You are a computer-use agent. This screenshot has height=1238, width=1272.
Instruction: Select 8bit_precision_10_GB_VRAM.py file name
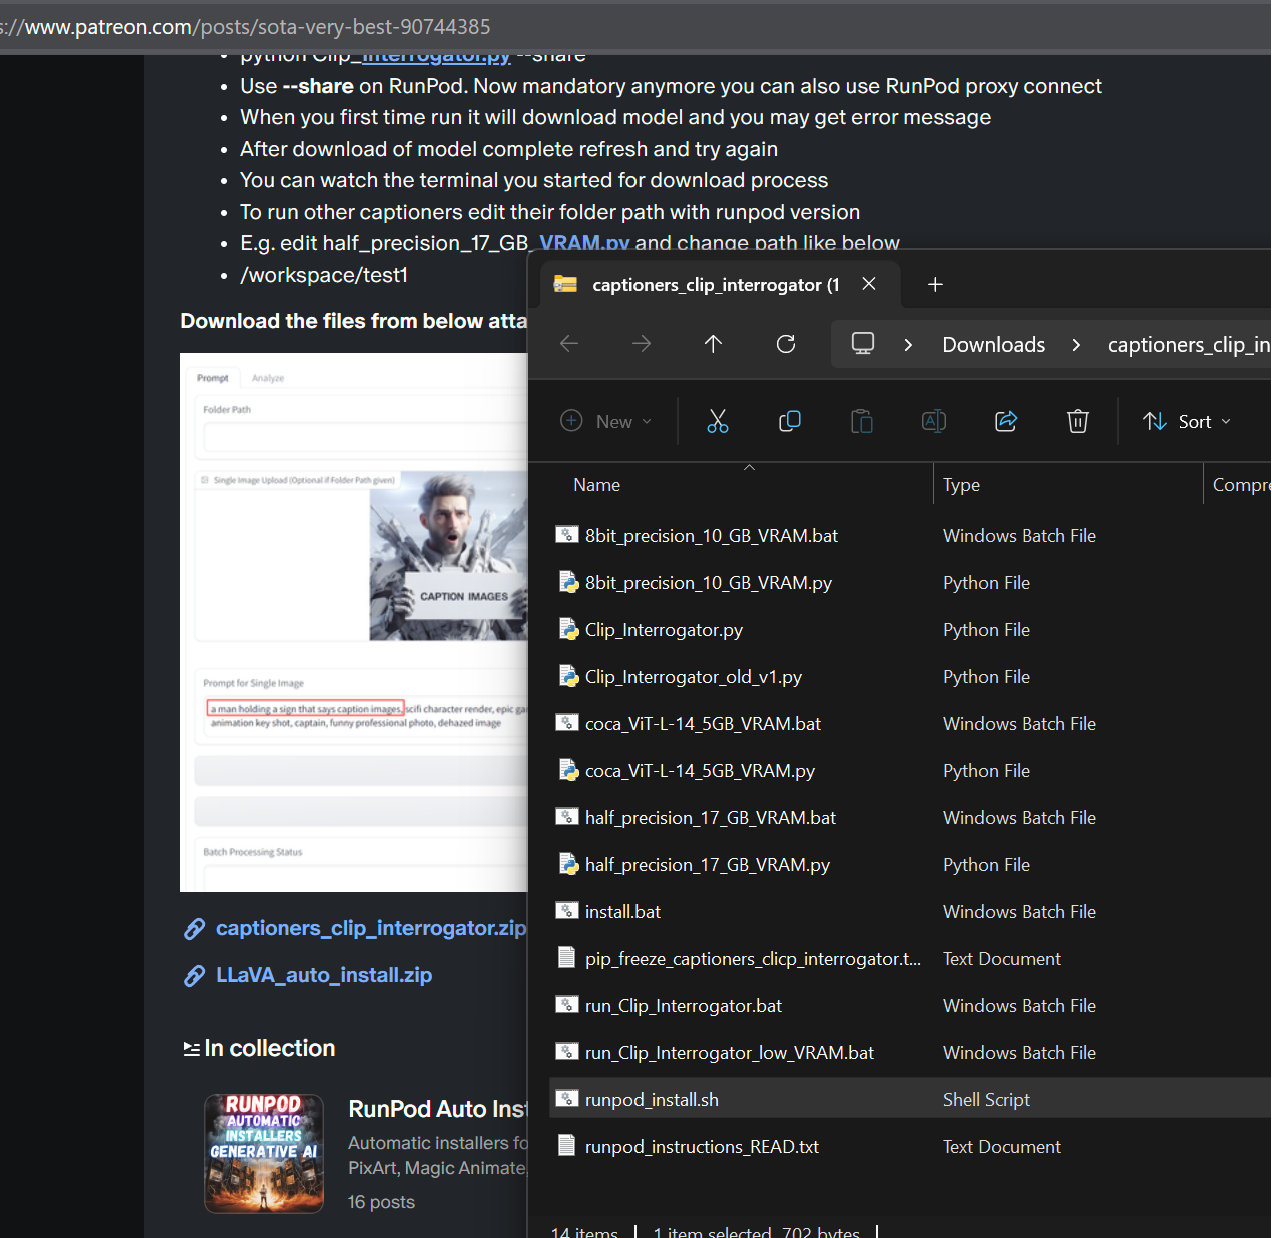pyautogui.click(x=708, y=583)
